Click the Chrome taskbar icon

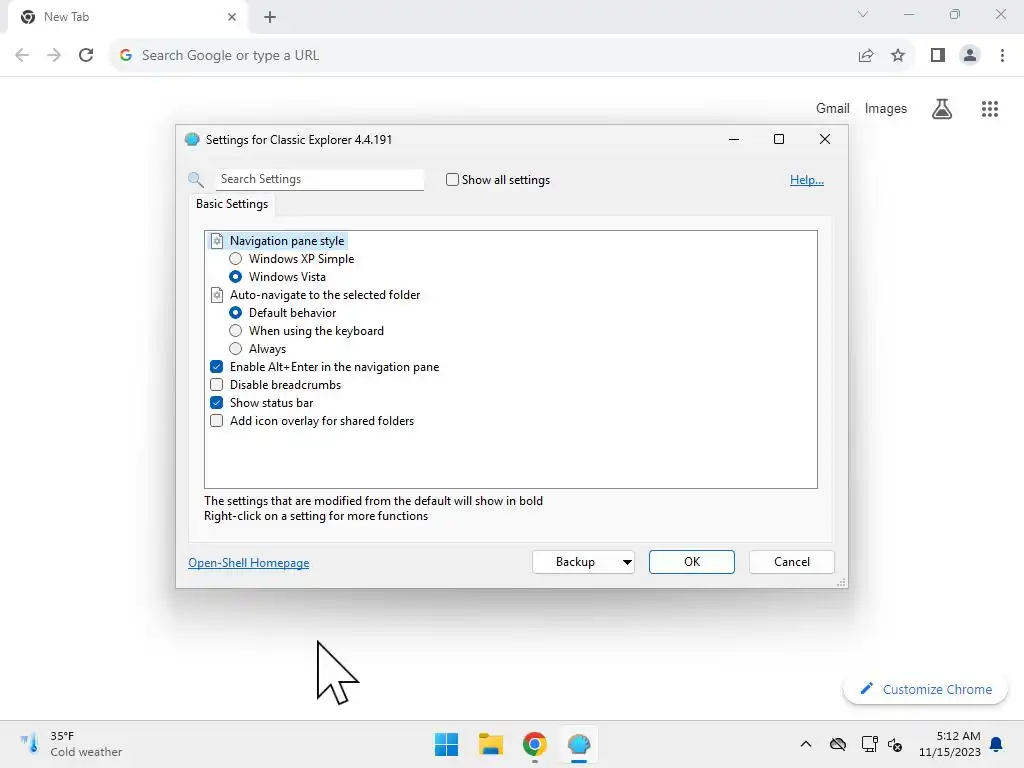click(534, 744)
